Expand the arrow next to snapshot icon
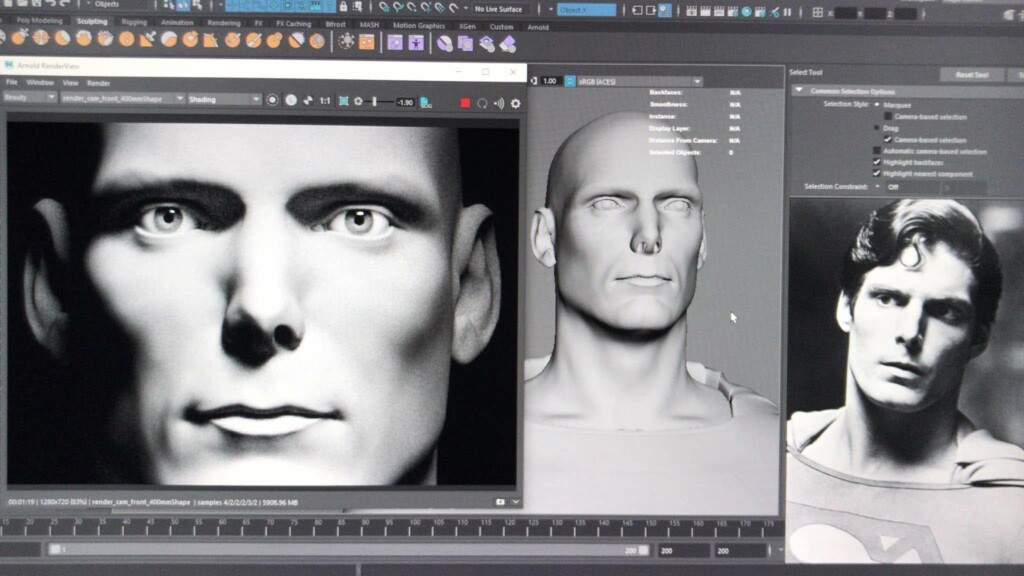This screenshot has height=576, width=1024. point(515,502)
